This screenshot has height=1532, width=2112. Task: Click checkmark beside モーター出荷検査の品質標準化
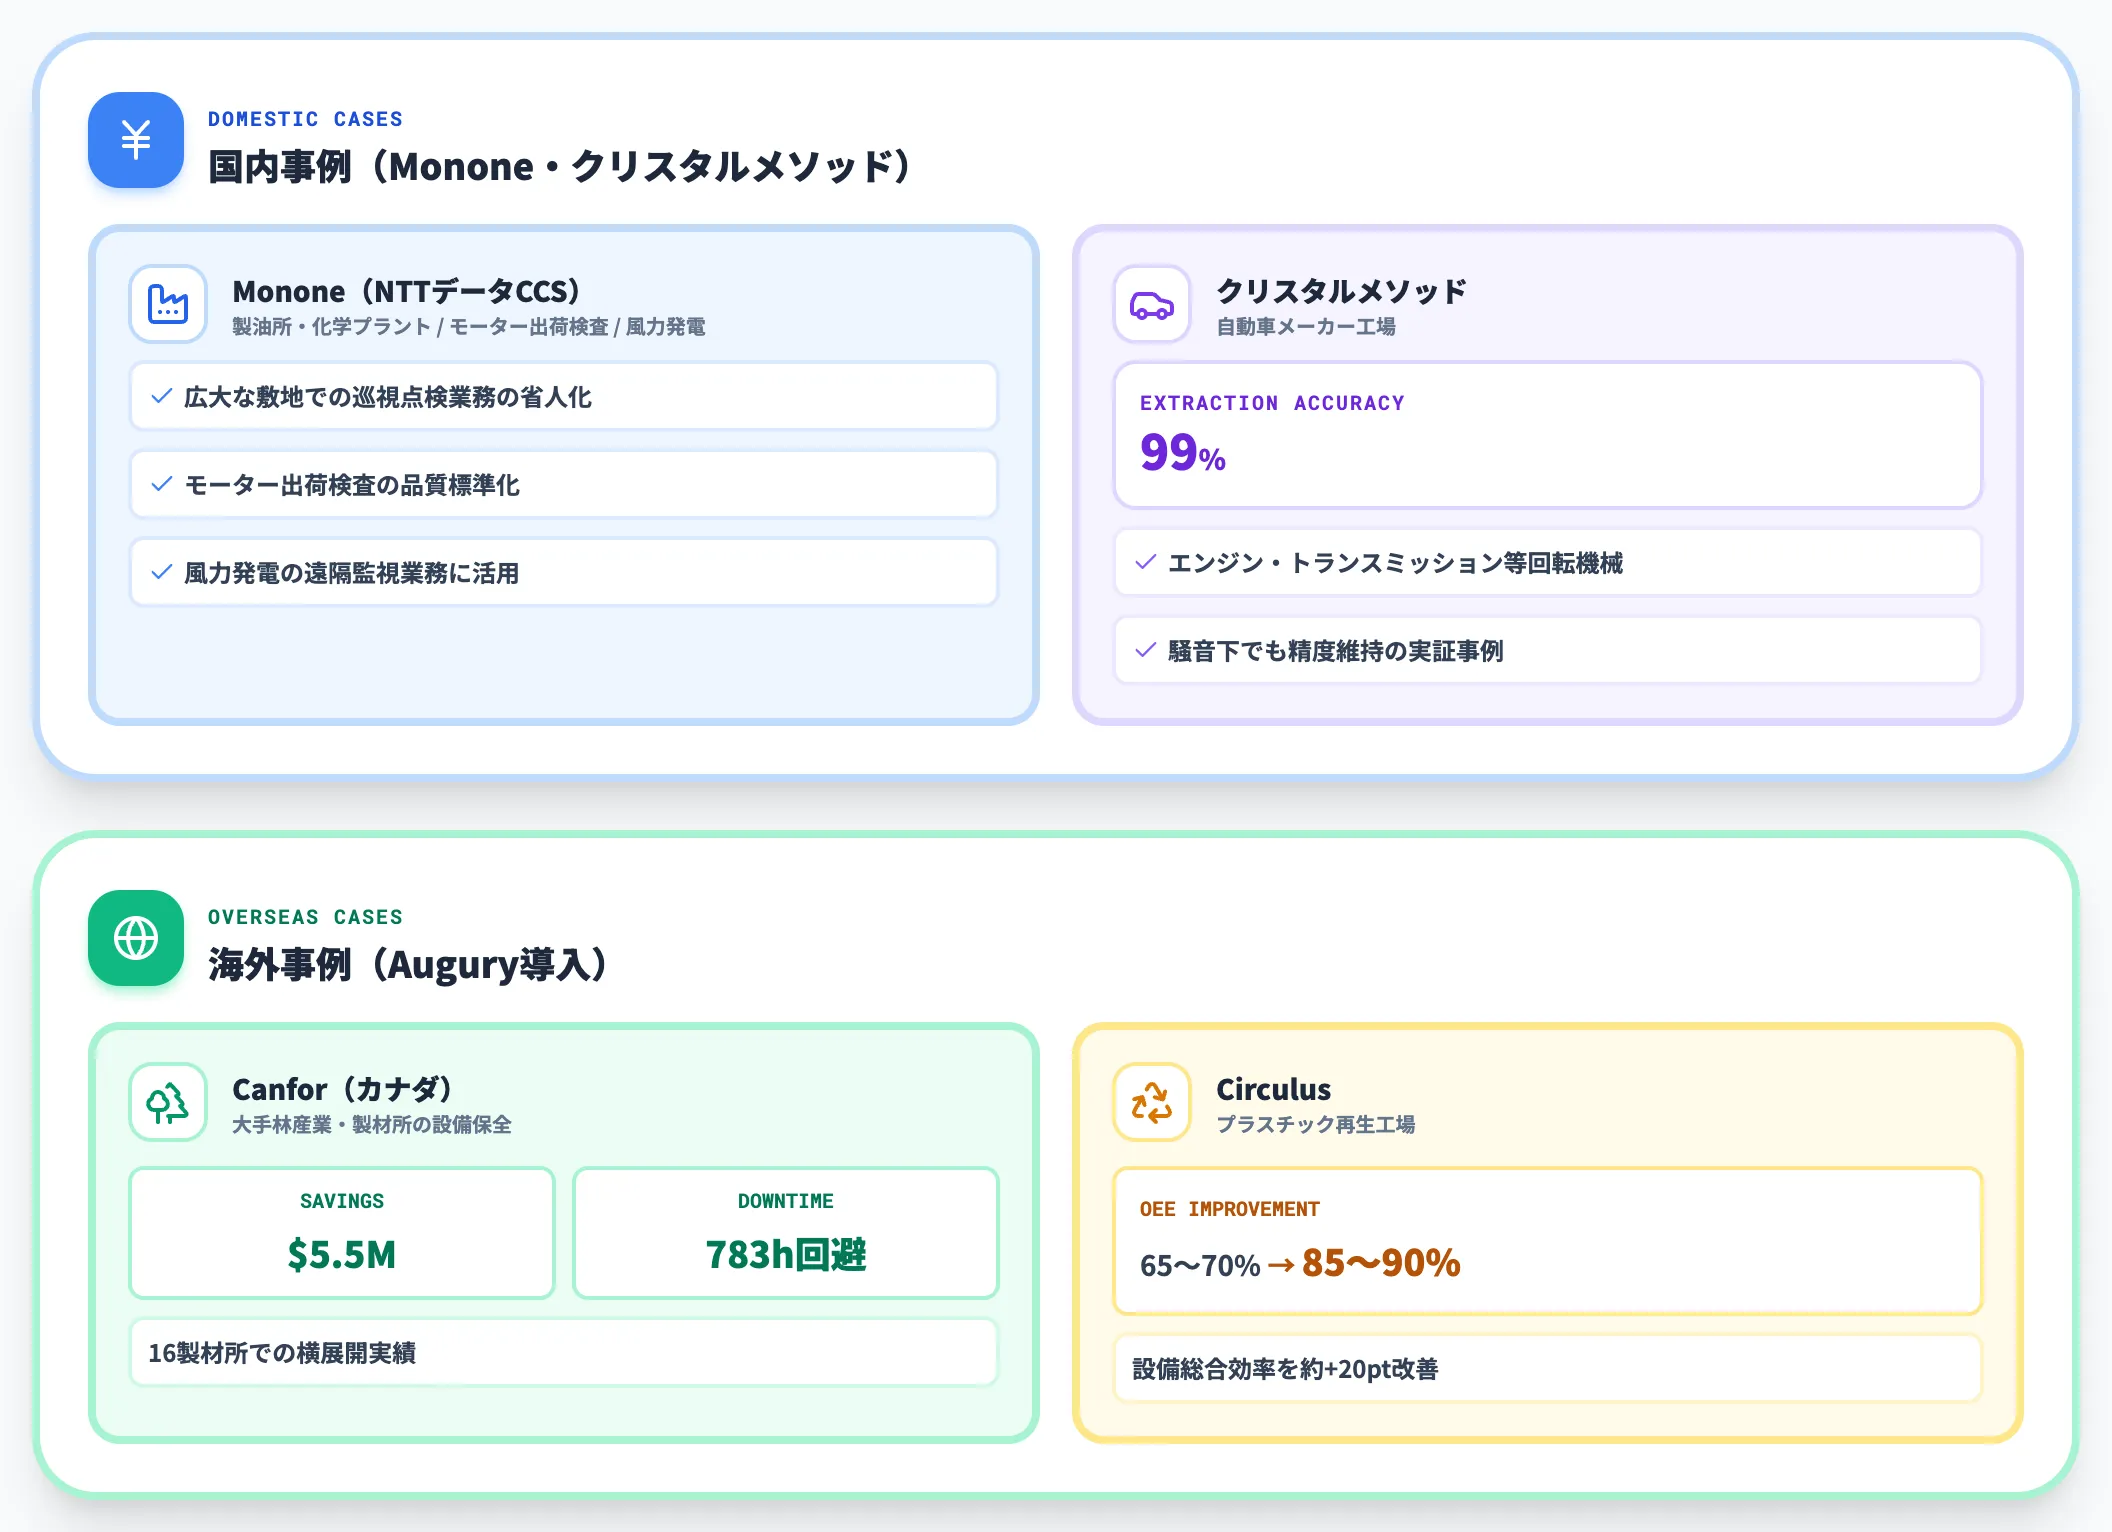tap(161, 485)
